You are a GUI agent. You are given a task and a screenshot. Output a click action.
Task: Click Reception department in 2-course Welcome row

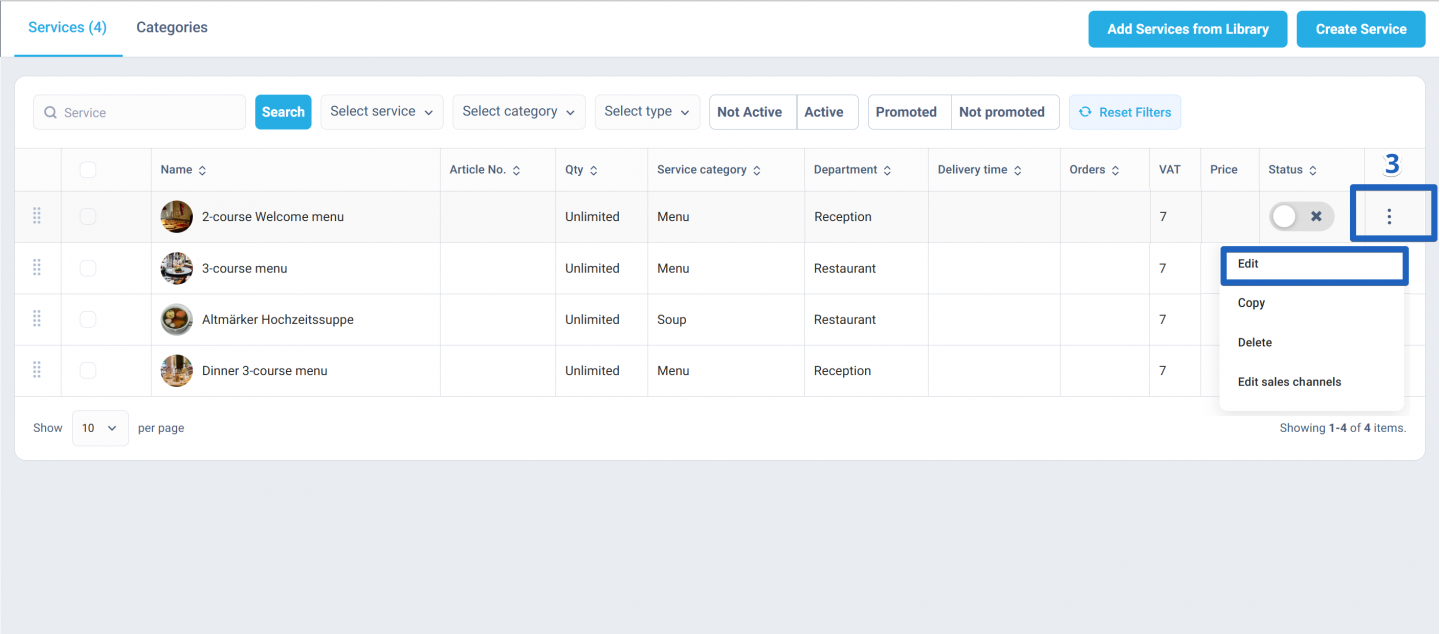coord(843,217)
